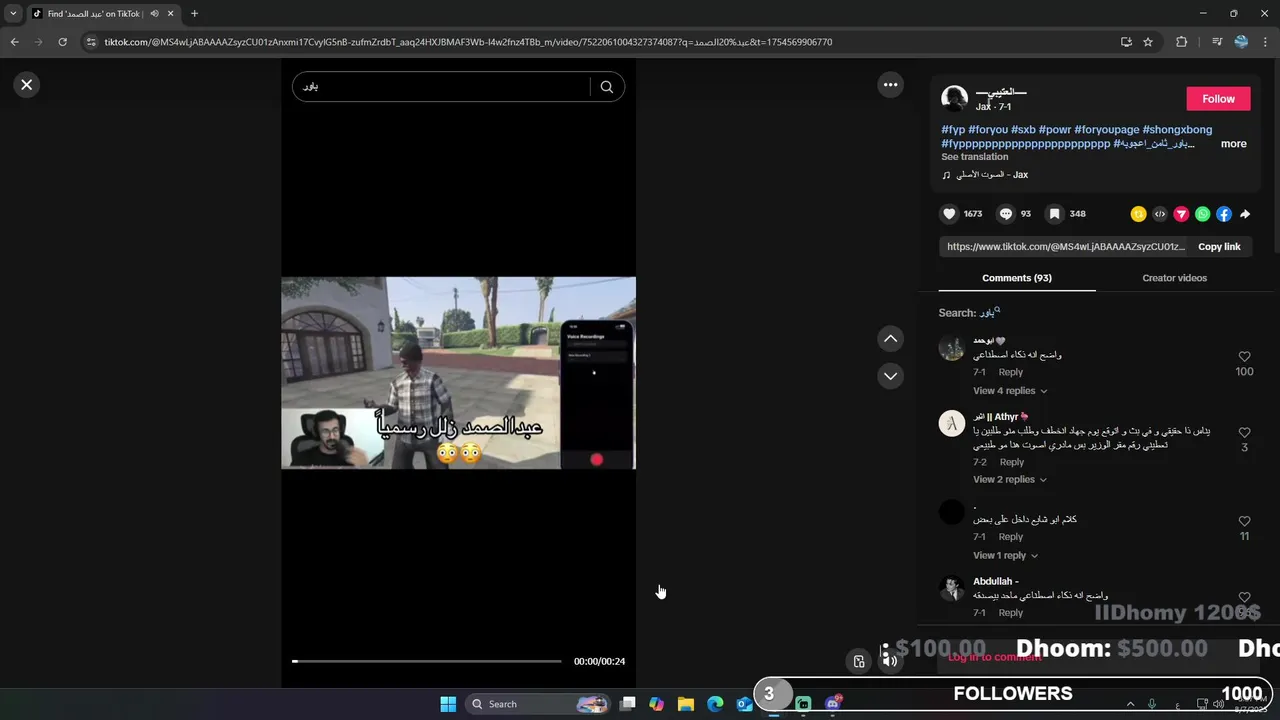
Task: Switch to Comments (93) tab
Action: point(1016,278)
